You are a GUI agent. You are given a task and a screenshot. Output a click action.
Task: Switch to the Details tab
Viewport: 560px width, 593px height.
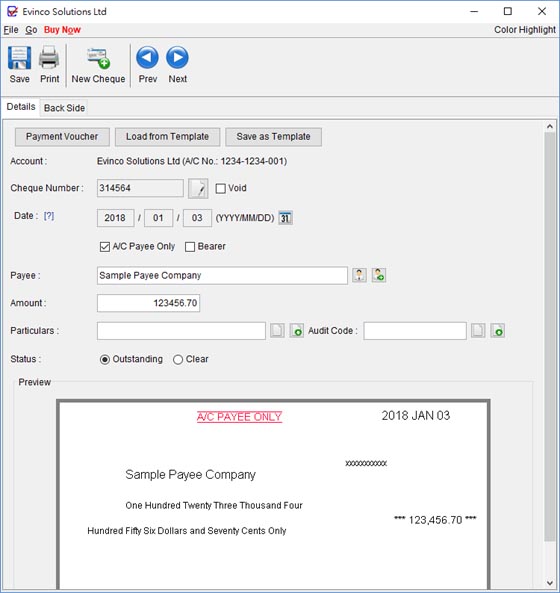pos(21,107)
